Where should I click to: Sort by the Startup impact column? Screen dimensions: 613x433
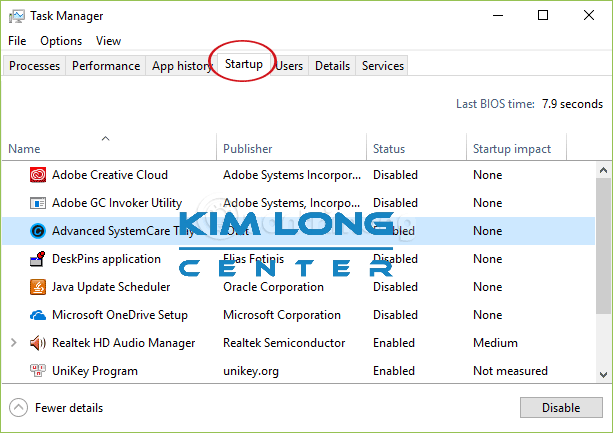click(512, 149)
